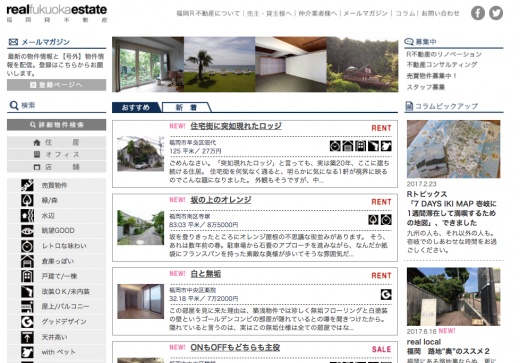Viewport: 520px width, 363px height.
Task: Select the 住居 search button
Action: coord(57,142)
